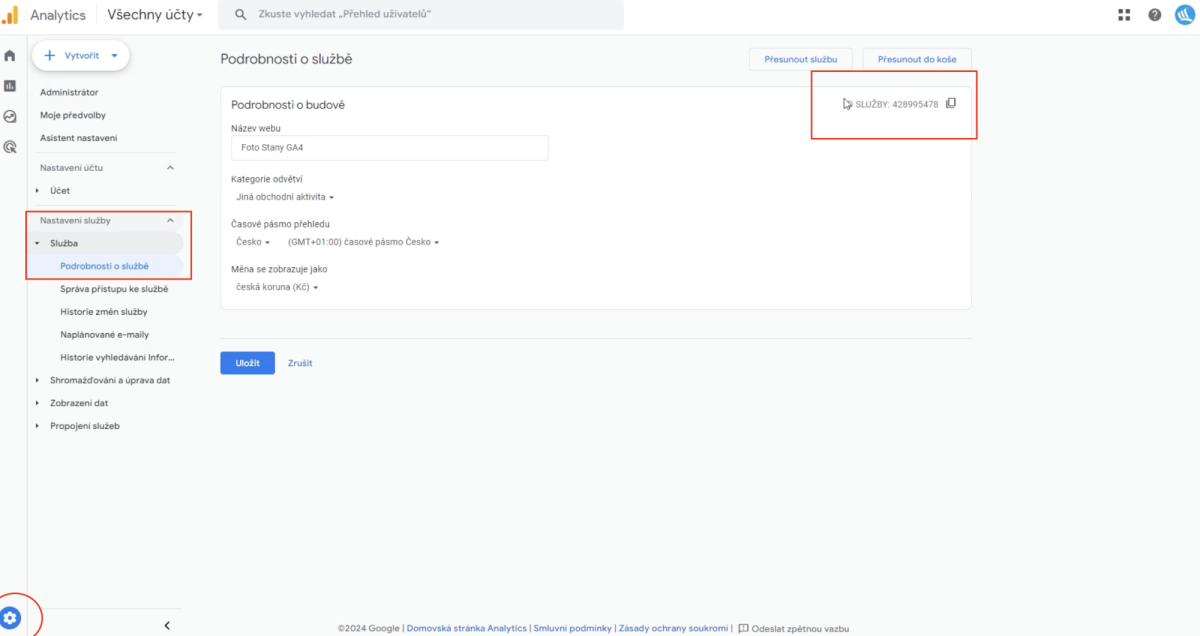Open Naplánované e-maily

[x=104, y=335]
